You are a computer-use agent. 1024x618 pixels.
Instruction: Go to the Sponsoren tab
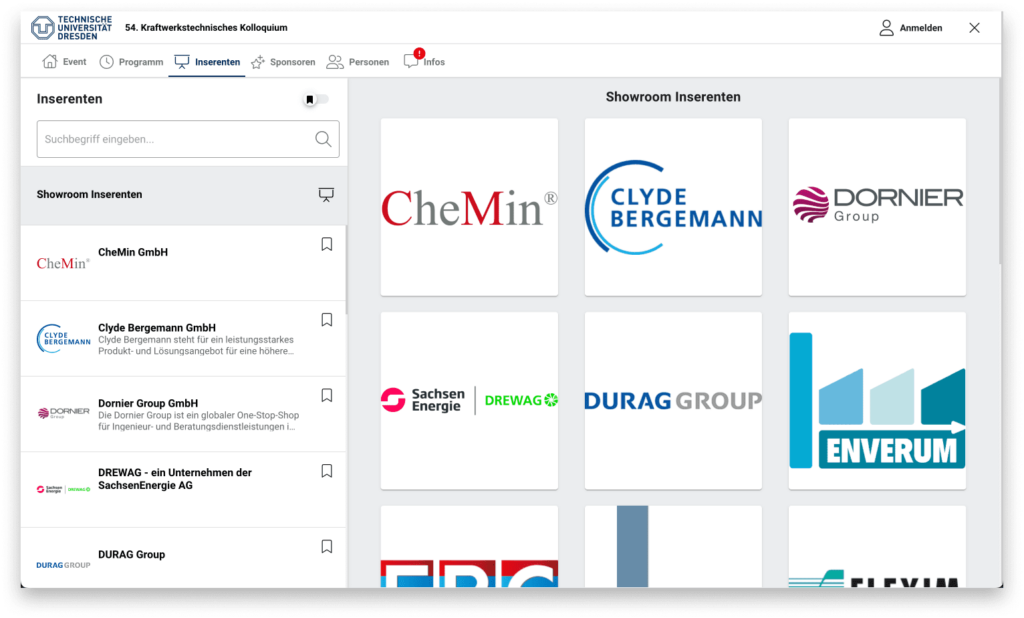tap(283, 62)
